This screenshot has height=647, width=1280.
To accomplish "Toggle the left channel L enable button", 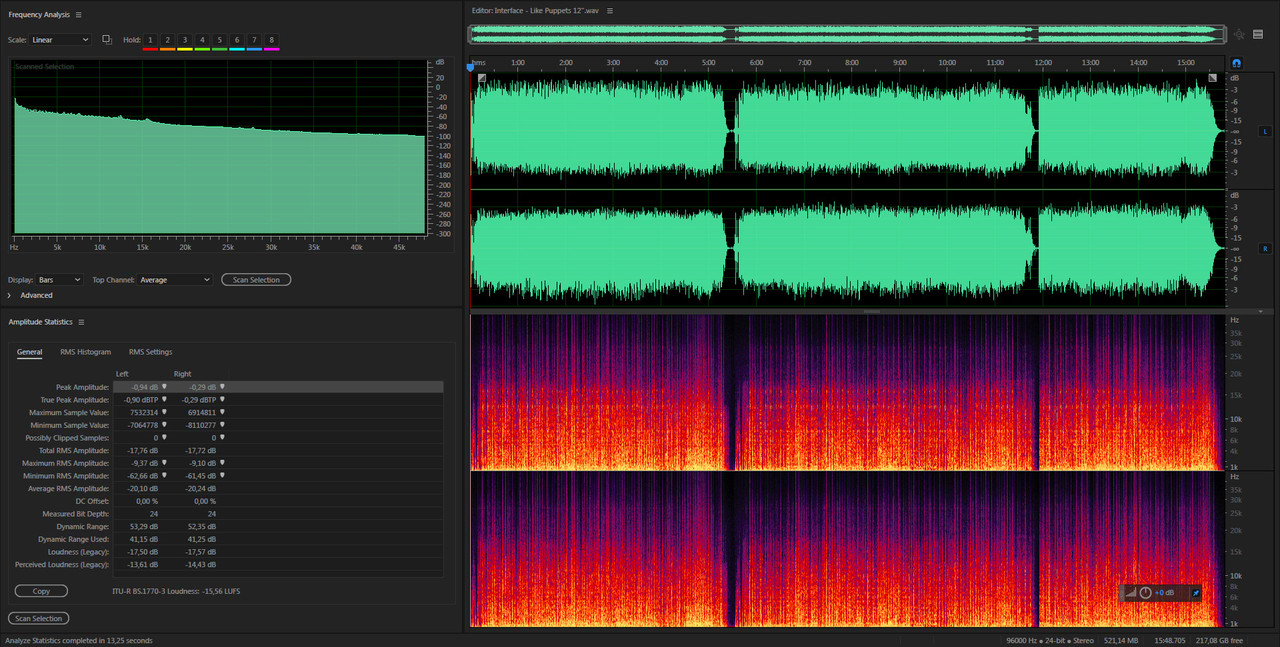I will 1265,131.
